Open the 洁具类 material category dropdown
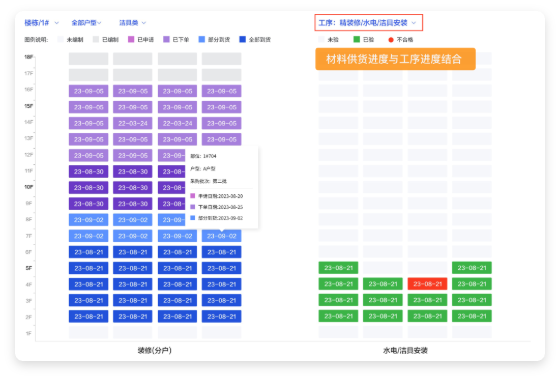The height and width of the screenshot is (380, 560). coord(132,23)
